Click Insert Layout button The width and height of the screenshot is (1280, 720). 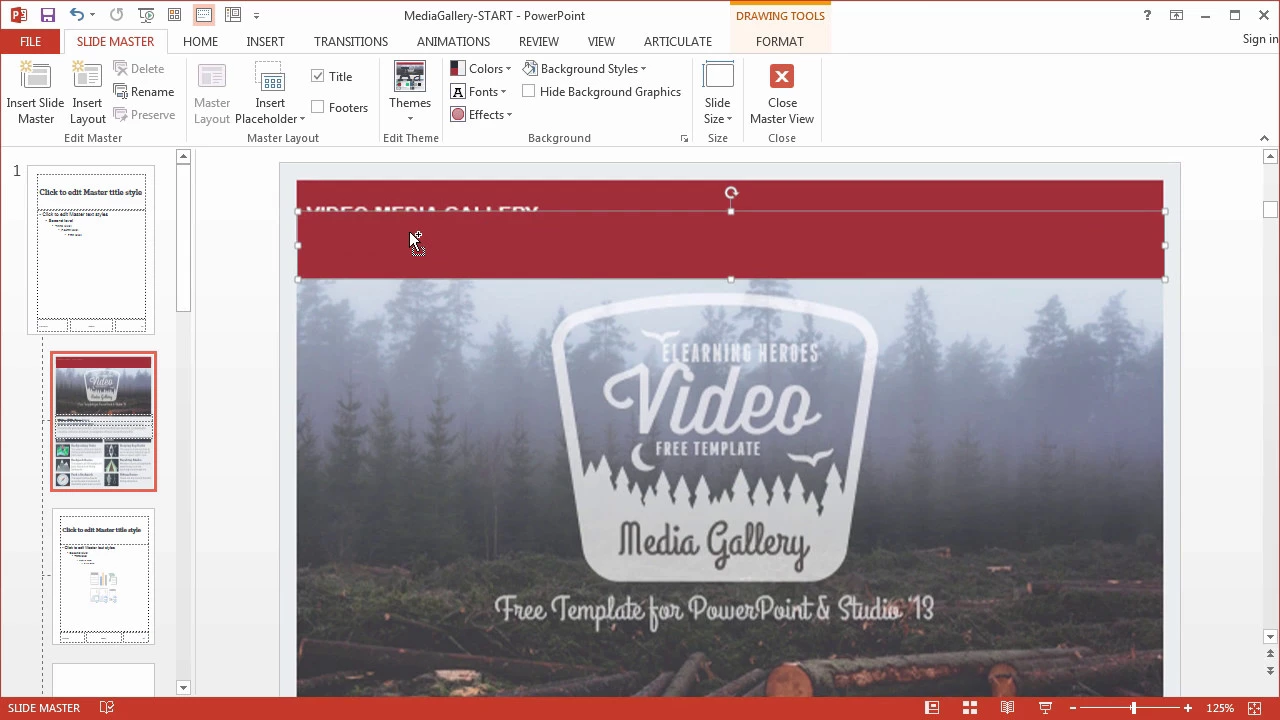(x=87, y=93)
